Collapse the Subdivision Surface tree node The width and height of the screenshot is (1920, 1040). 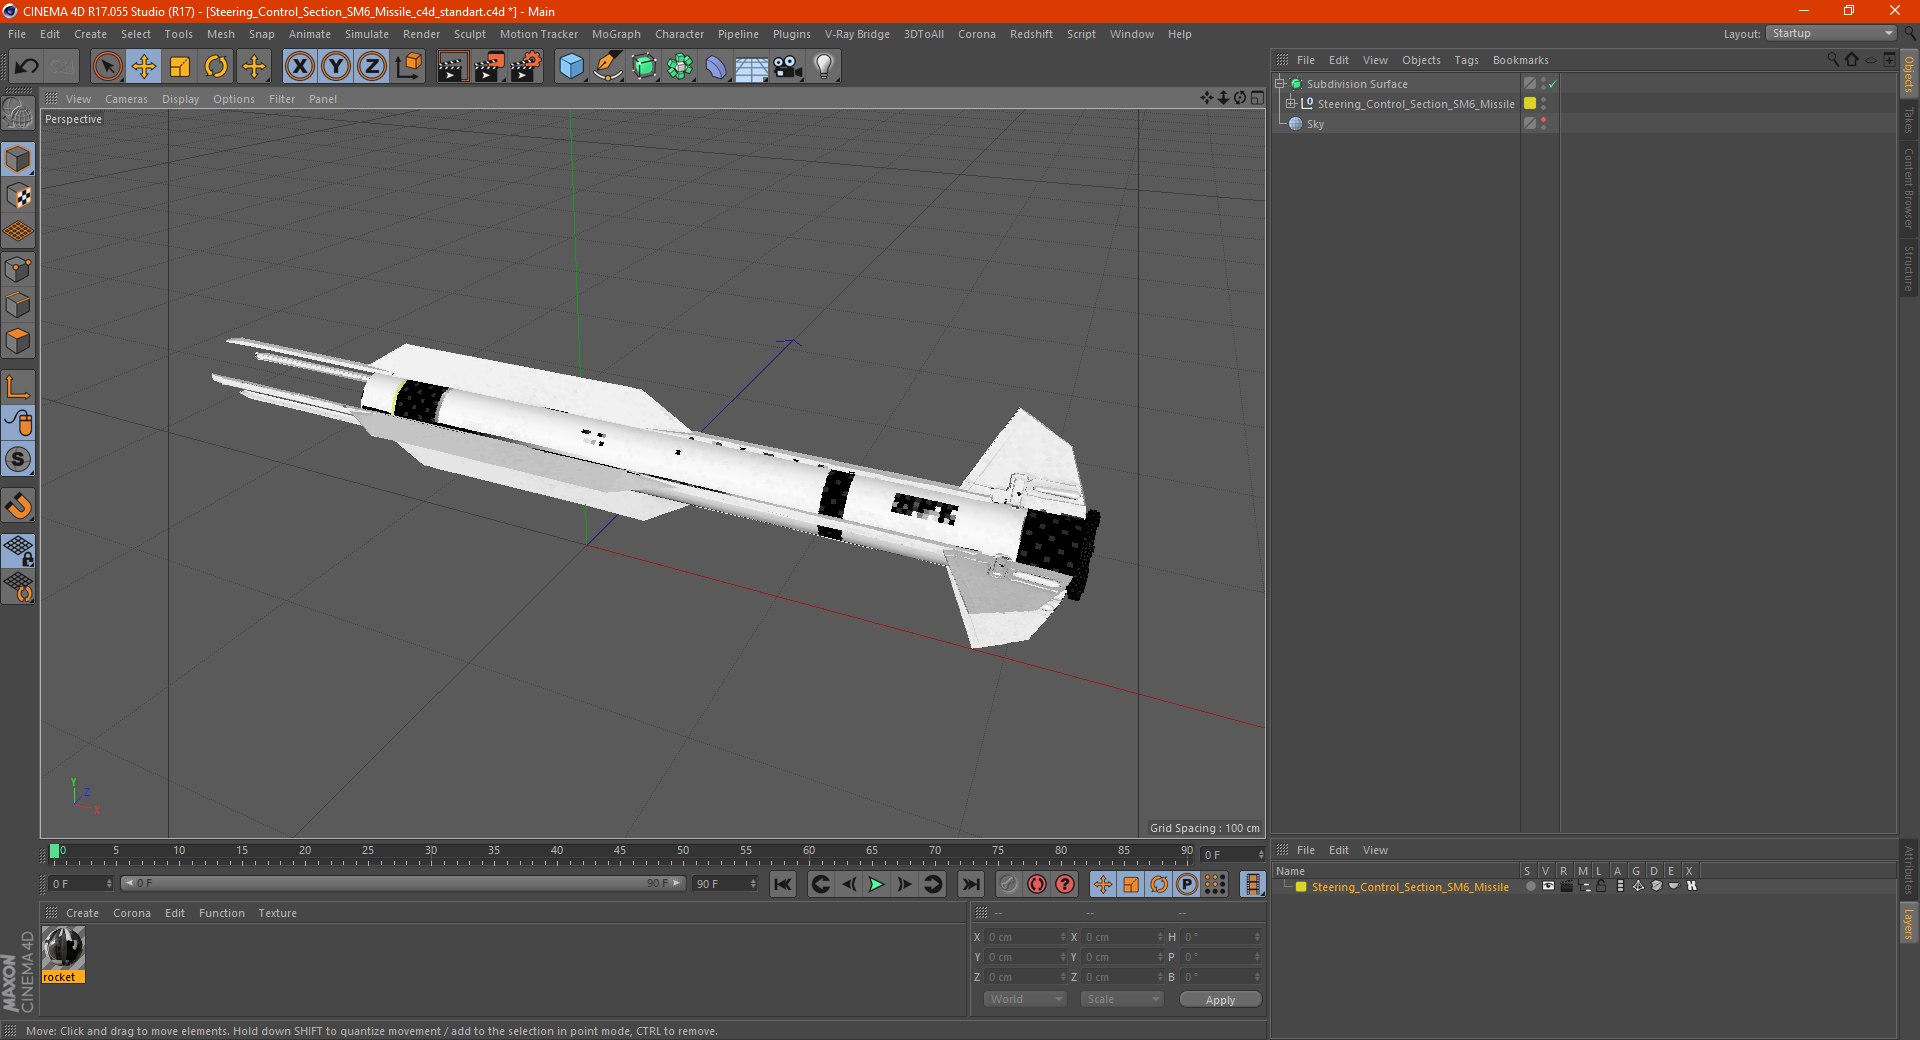point(1279,83)
